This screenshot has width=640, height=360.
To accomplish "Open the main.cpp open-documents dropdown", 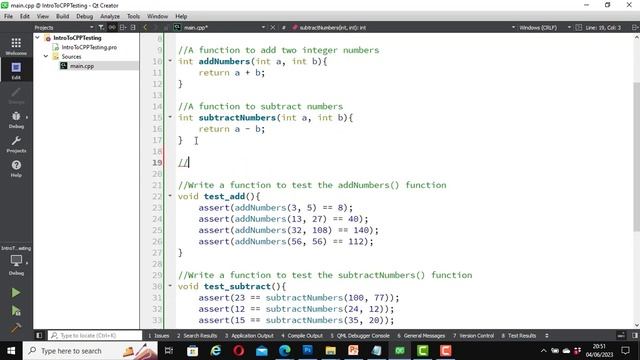I will pos(263,27).
